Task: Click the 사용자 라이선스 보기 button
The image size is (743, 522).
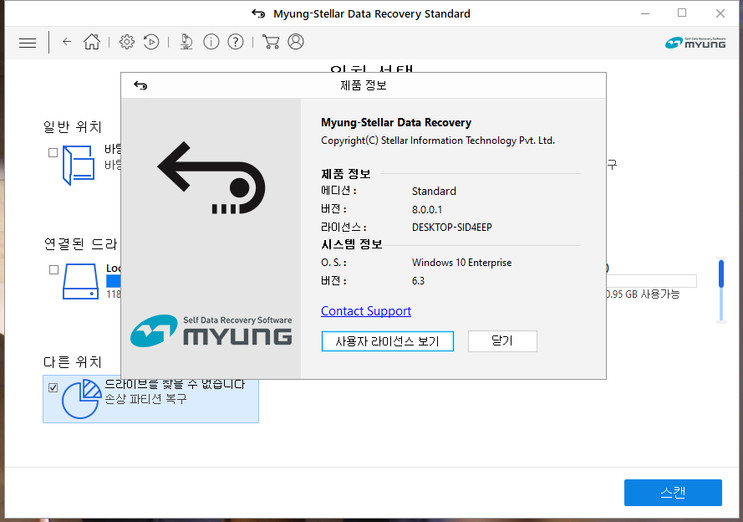Action: 387,341
